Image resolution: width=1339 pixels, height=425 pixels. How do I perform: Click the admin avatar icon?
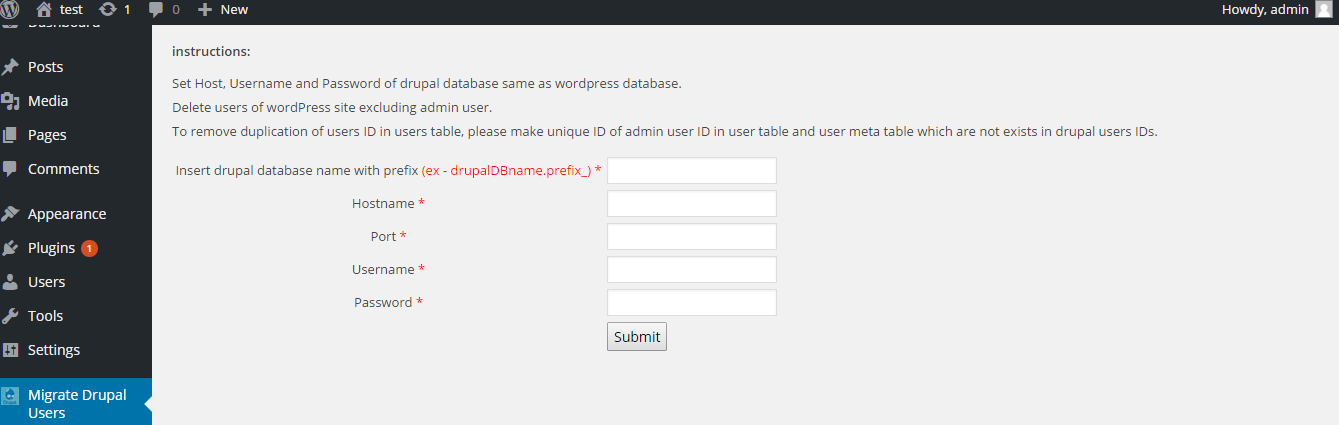tap(1324, 9)
